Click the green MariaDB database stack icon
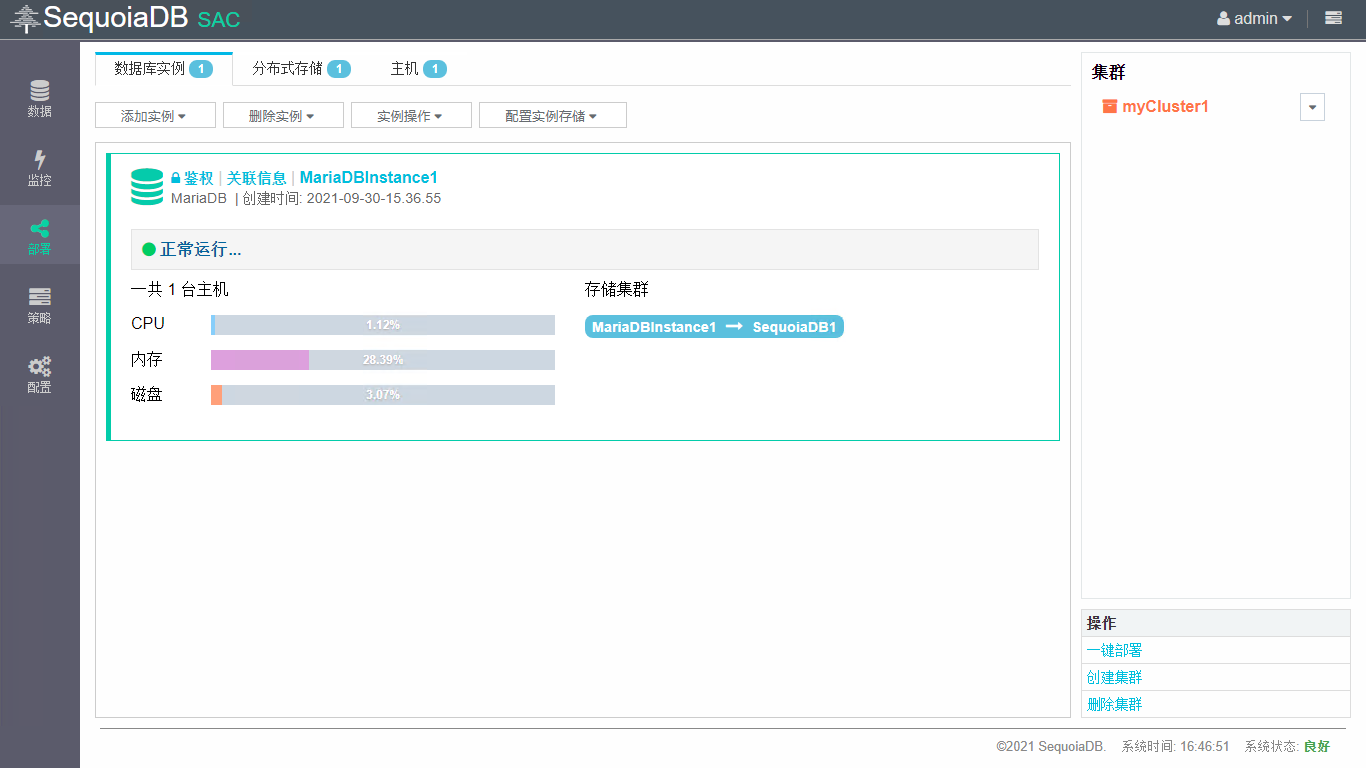 pos(147,187)
